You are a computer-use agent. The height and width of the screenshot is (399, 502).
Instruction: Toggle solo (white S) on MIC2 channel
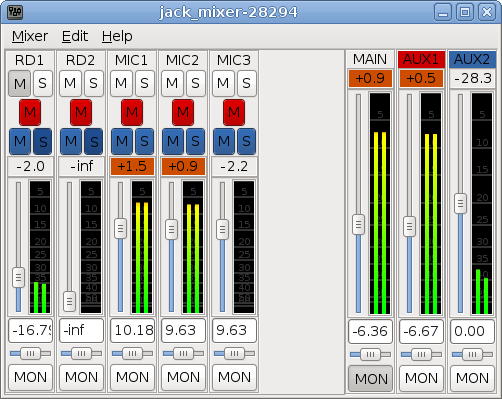(195, 83)
